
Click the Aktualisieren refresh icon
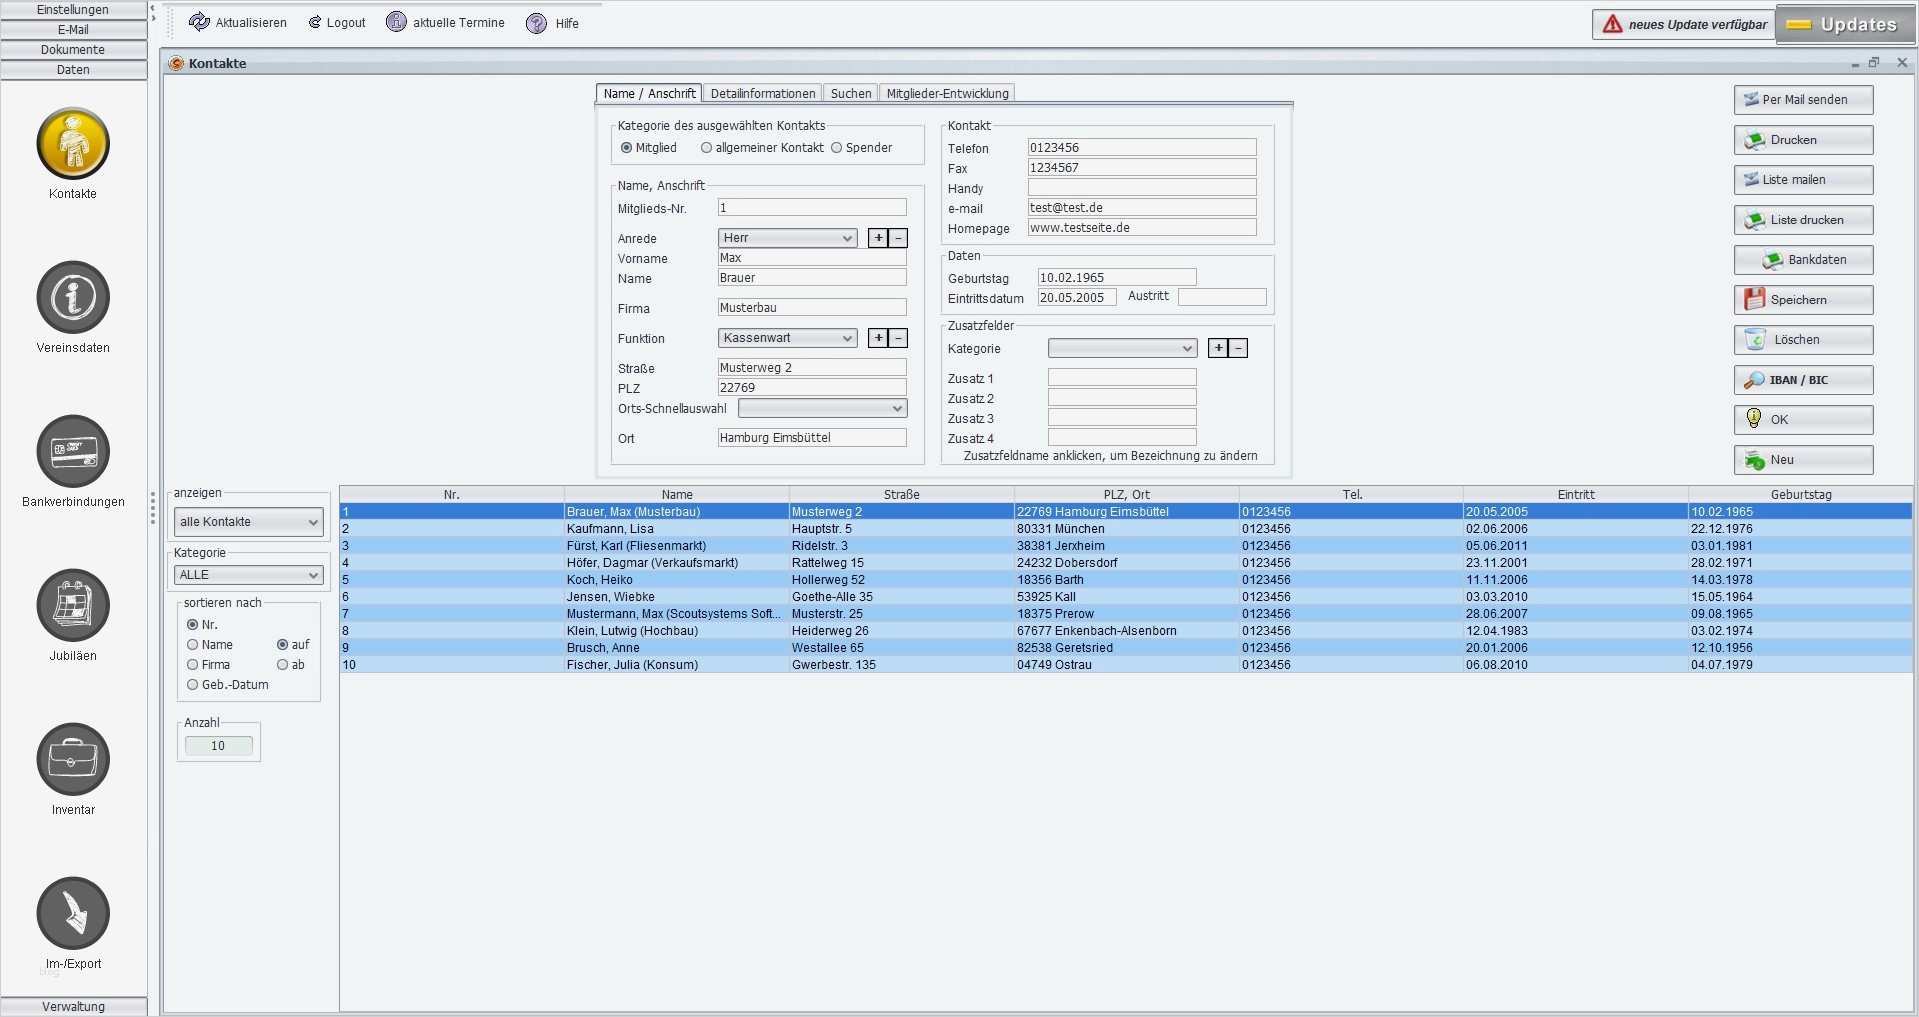(199, 22)
